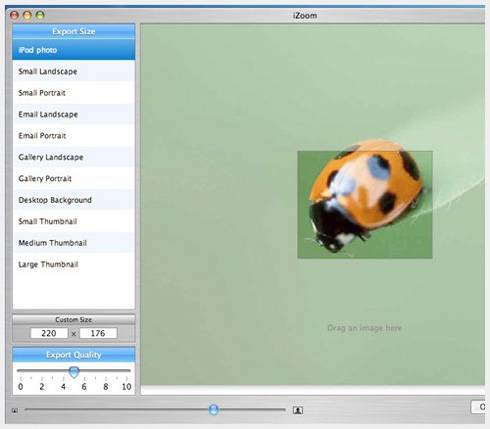Choose Gallery Landscape preset

coord(74,157)
